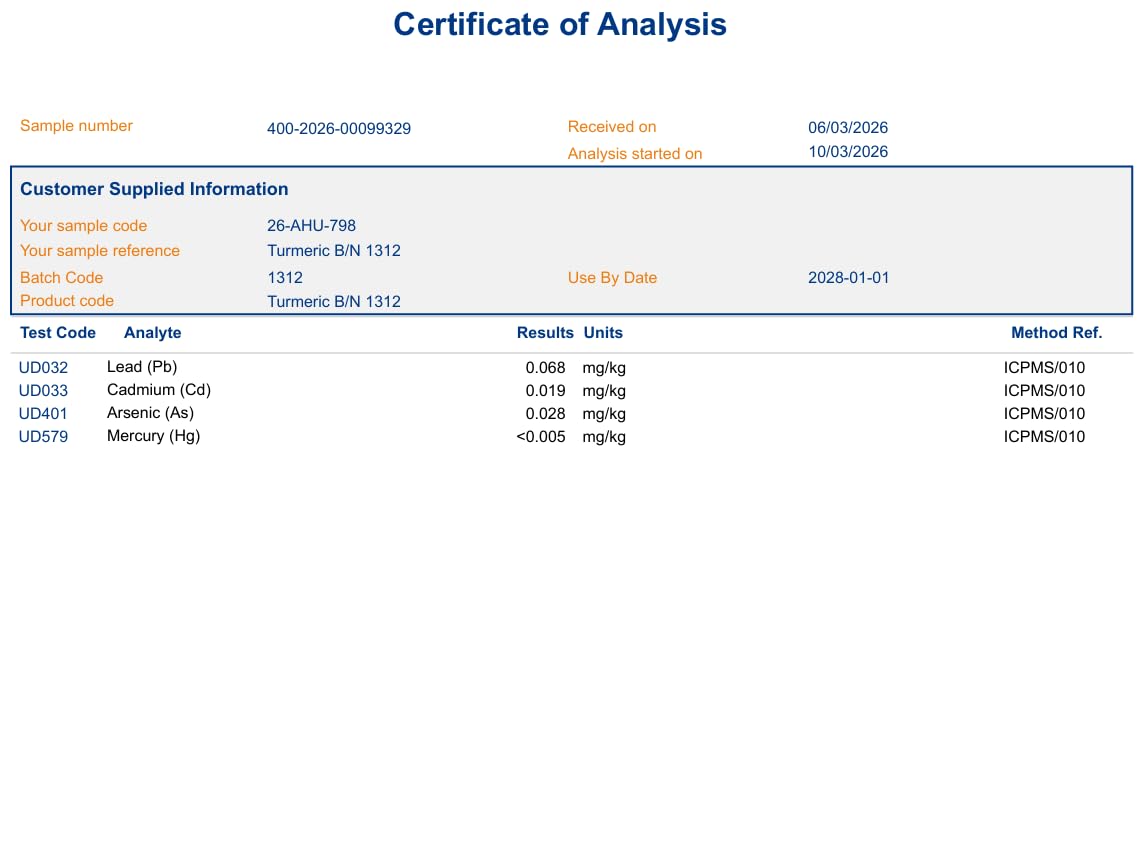Click ICPMS/010 method in Lead row
The image size is (1147, 841).
1044,368
